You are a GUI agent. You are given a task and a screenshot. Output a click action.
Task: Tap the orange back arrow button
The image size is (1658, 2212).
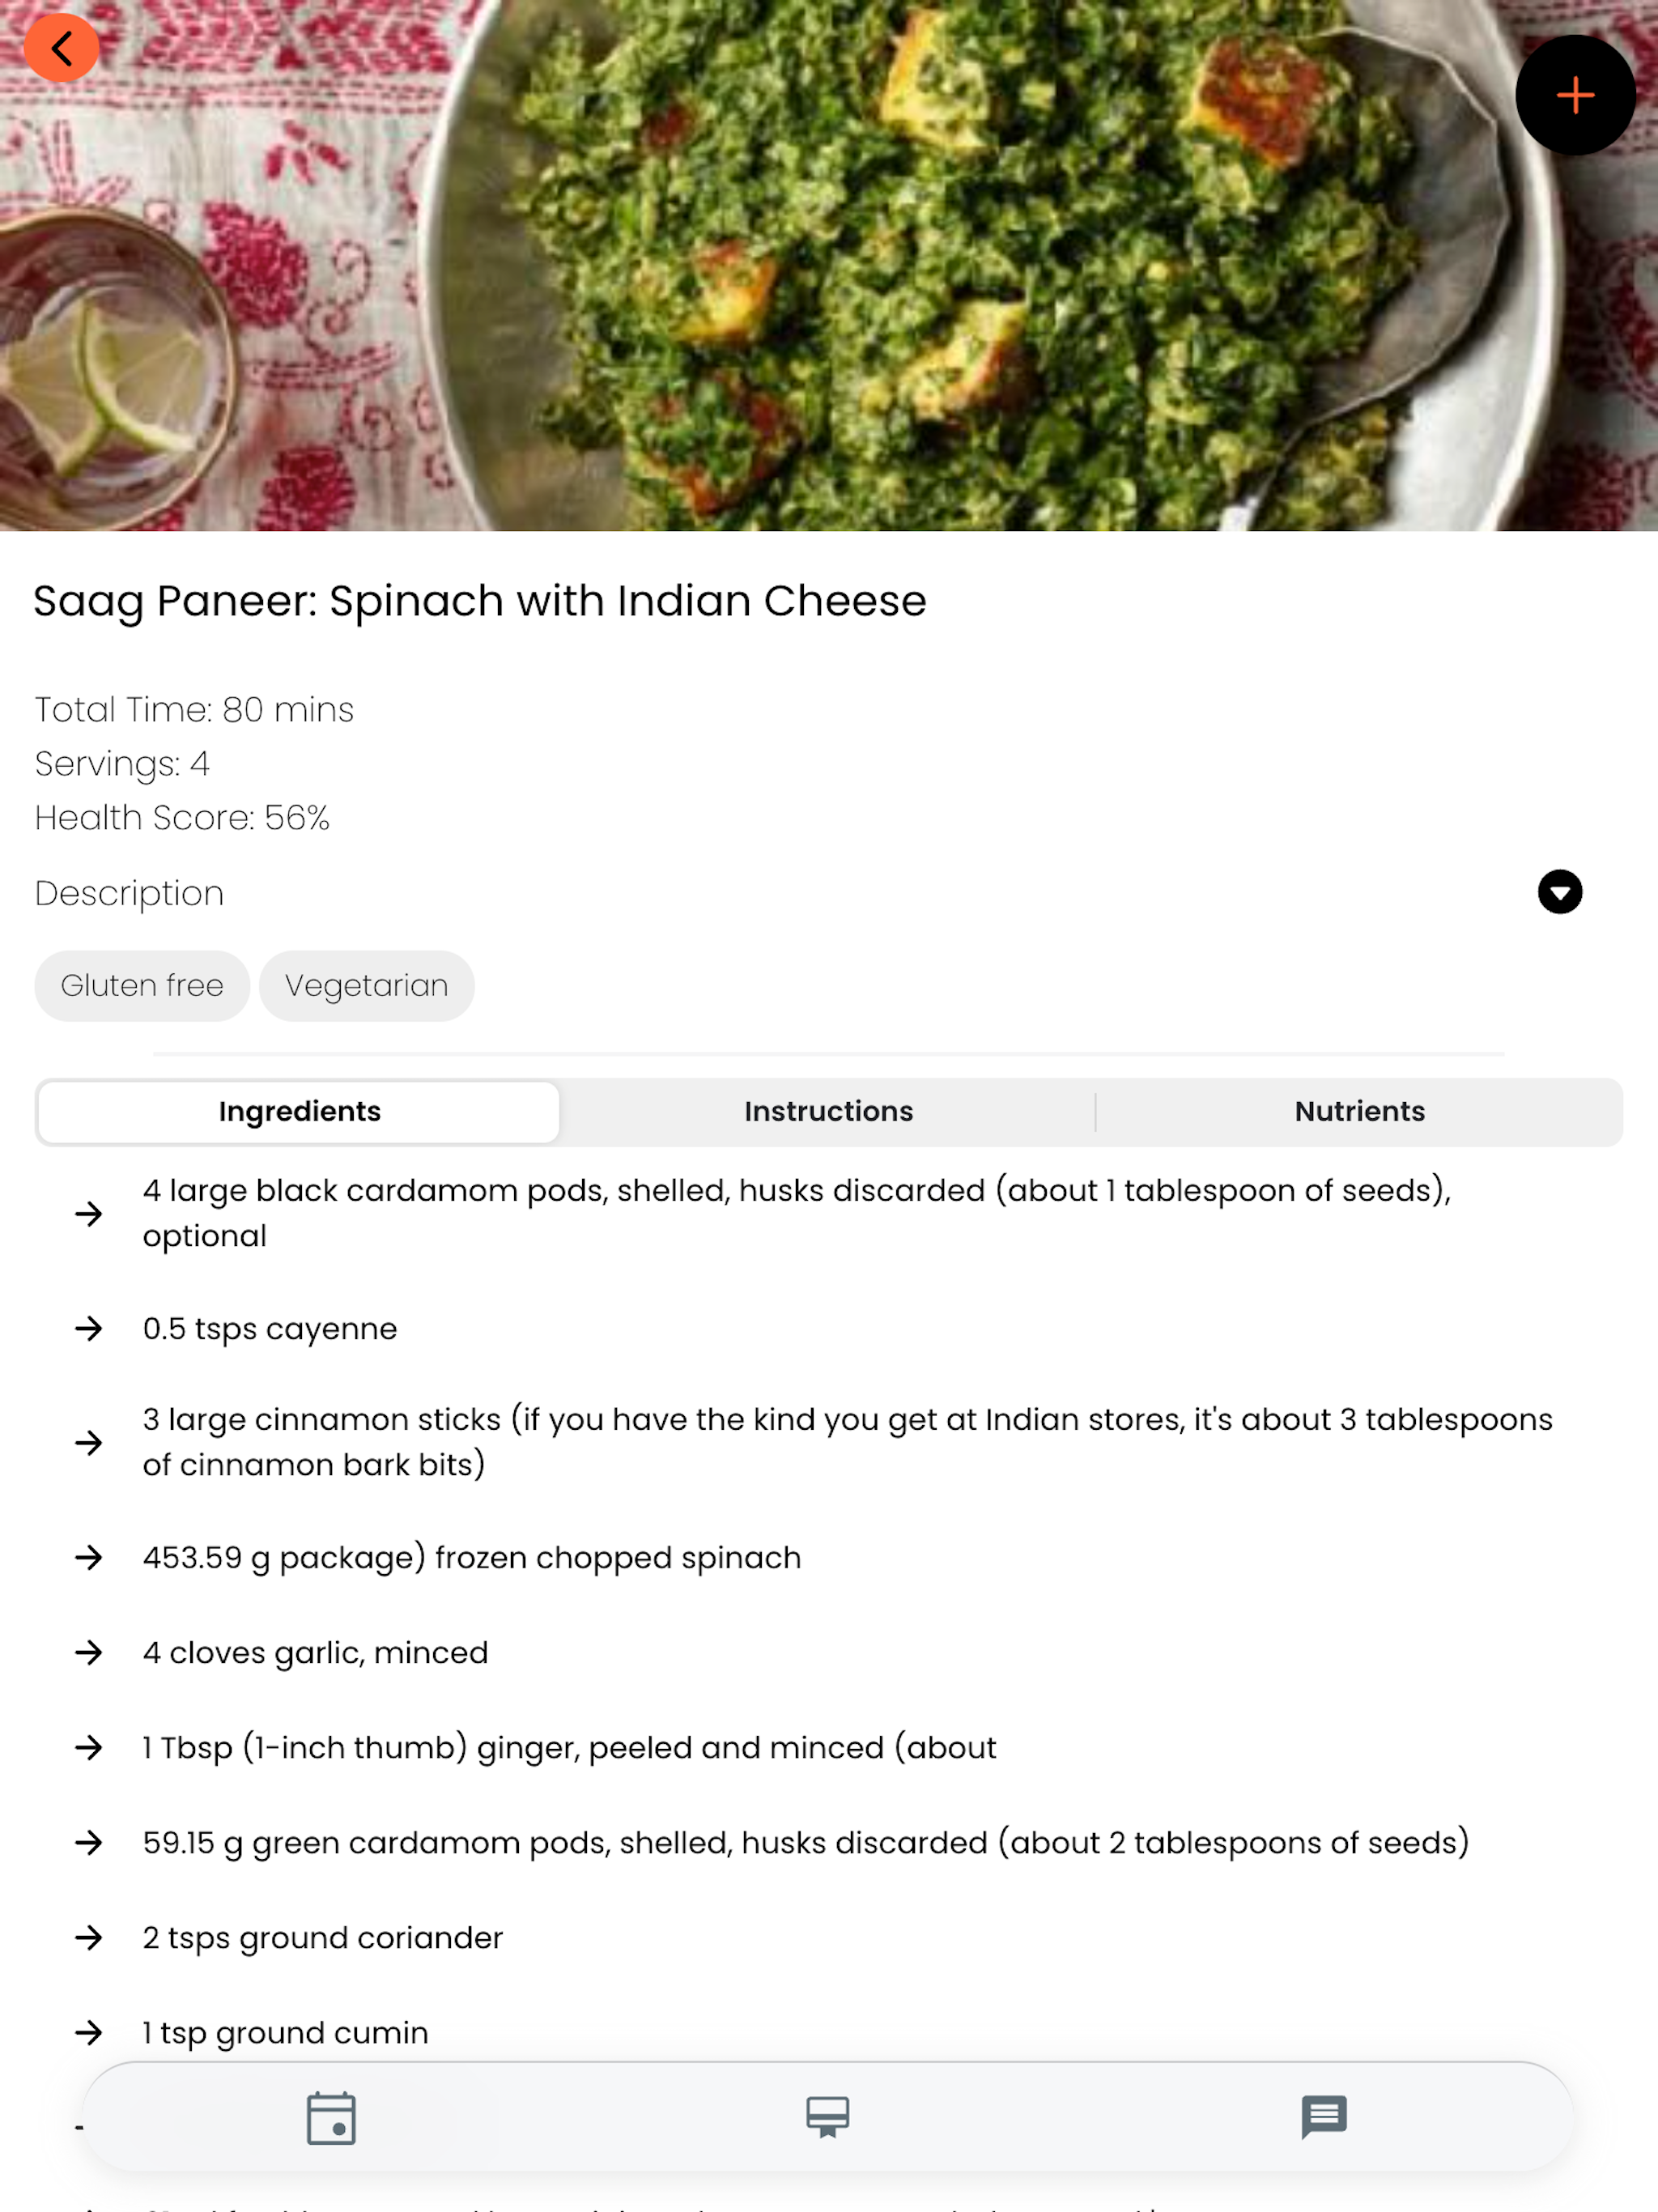point(61,47)
